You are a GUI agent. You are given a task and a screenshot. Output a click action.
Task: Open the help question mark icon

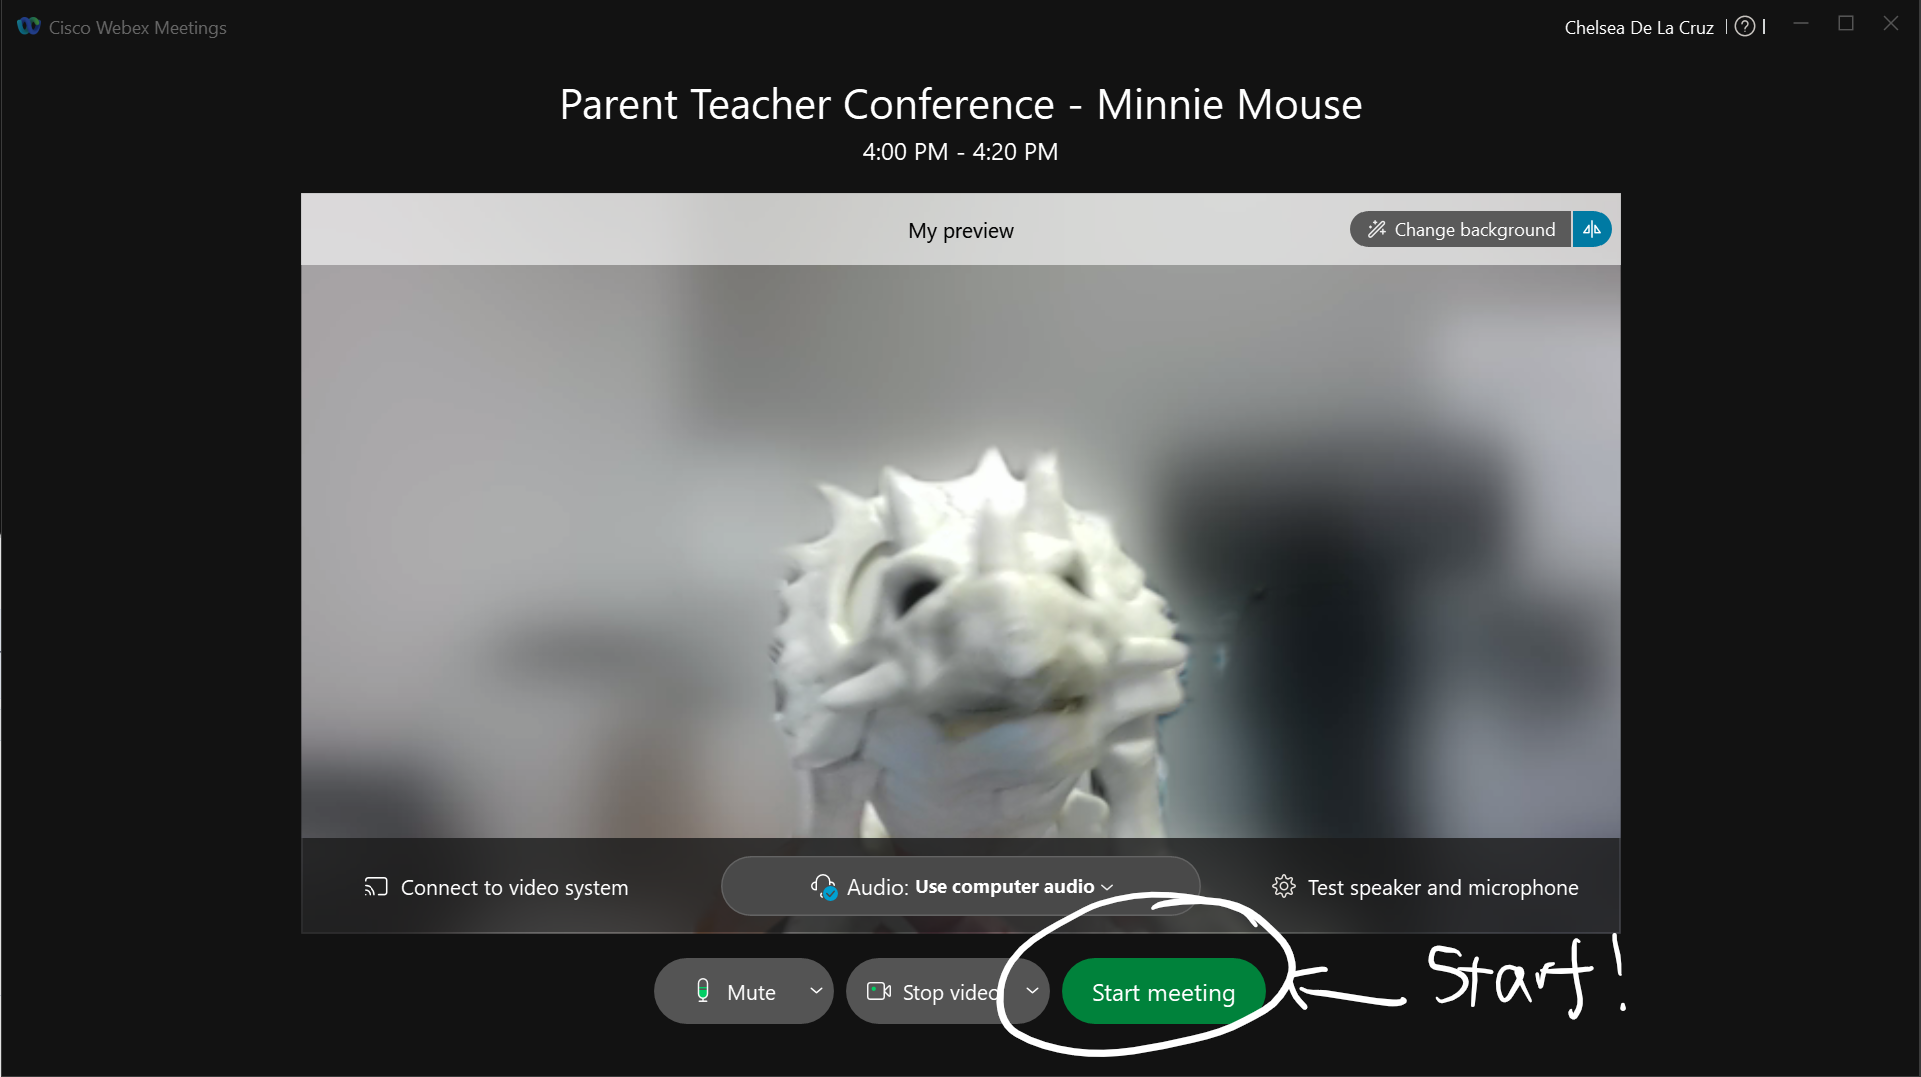pos(1745,27)
